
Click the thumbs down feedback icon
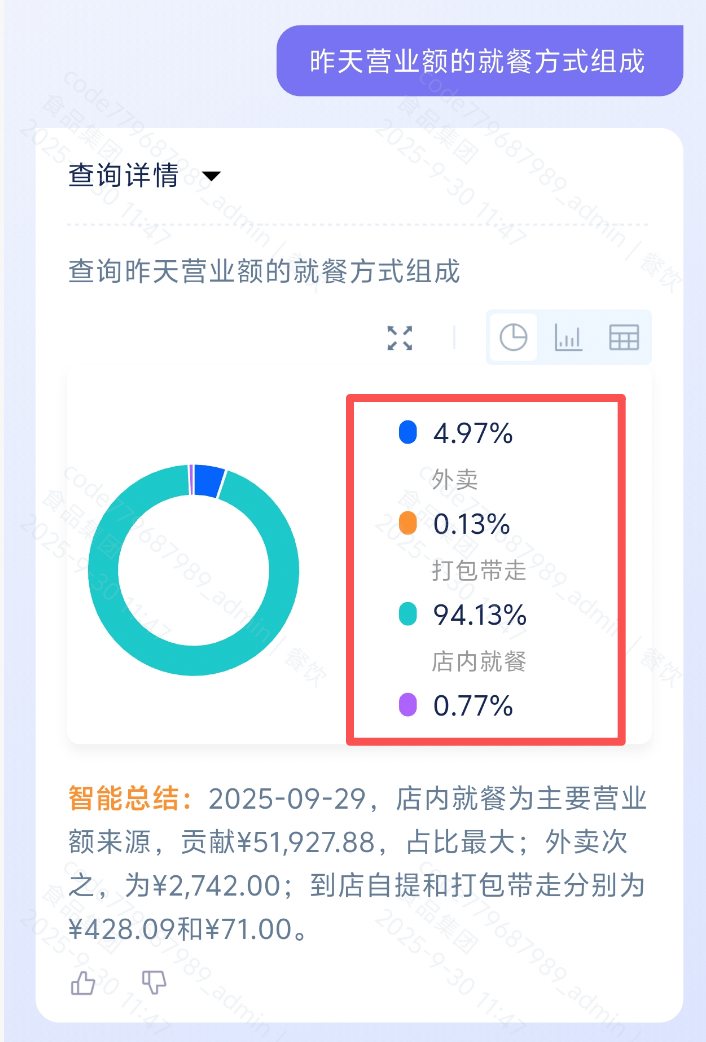pos(154,983)
